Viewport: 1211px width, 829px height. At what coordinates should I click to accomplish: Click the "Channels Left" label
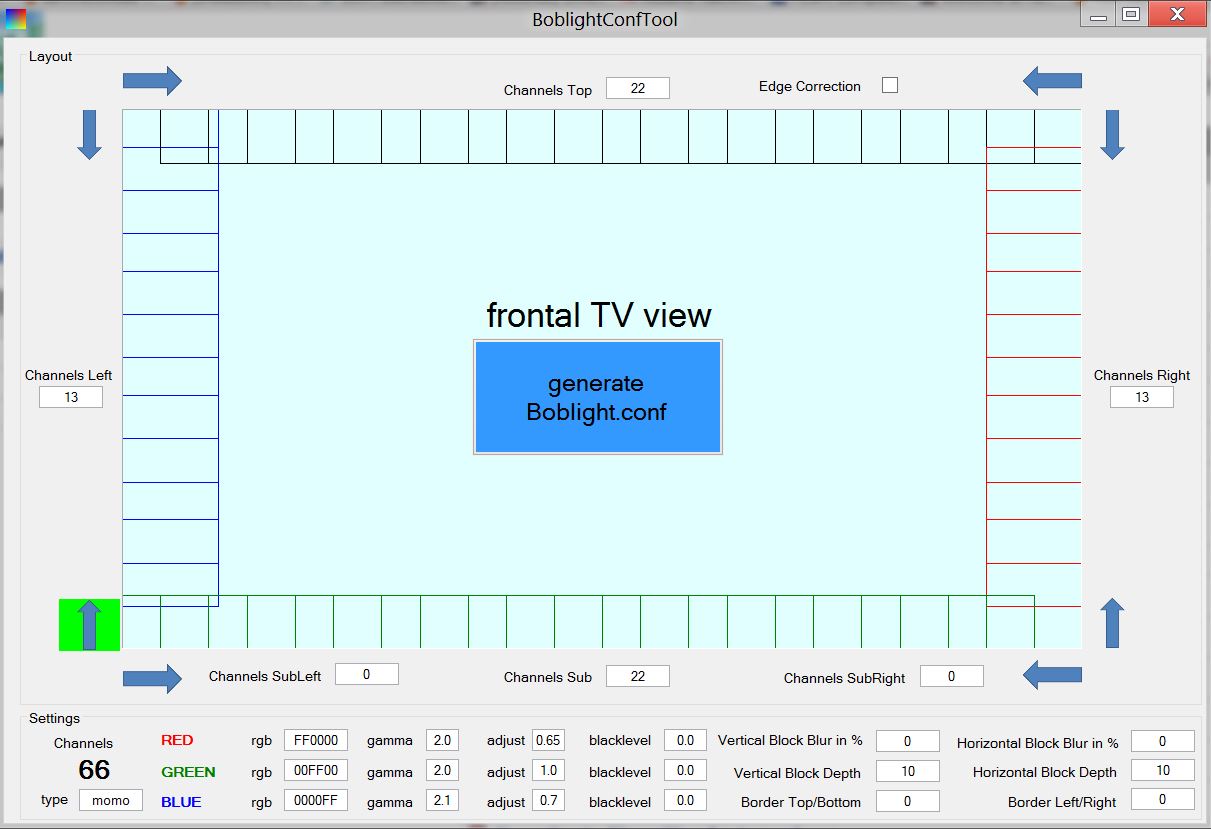click(68, 375)
